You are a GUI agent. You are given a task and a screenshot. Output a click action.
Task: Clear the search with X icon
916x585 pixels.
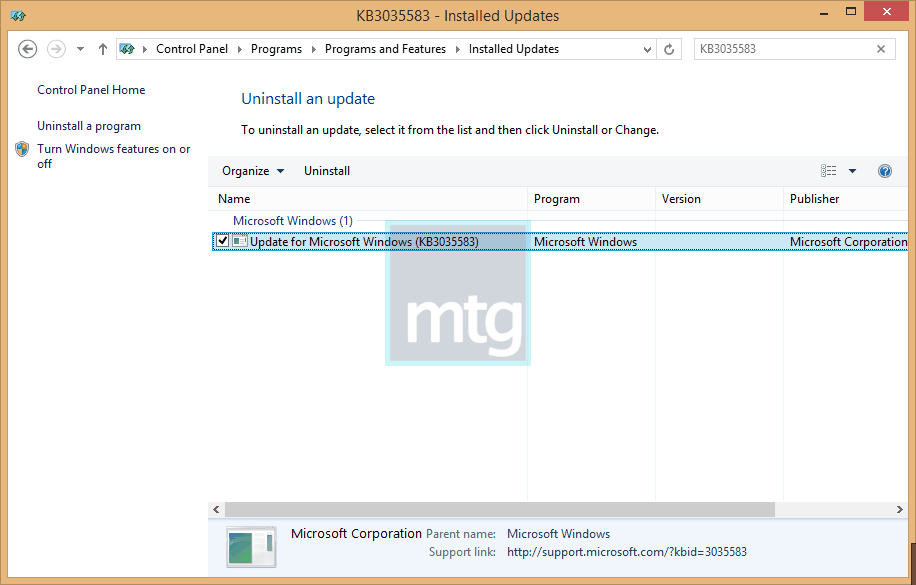point(881,49)
